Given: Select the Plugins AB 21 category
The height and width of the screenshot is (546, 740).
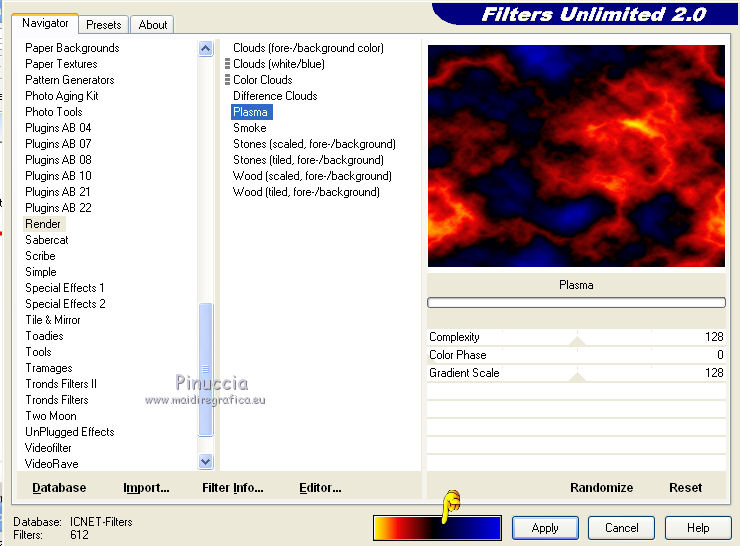Looking at the screenshot, I should pos(58,192).
